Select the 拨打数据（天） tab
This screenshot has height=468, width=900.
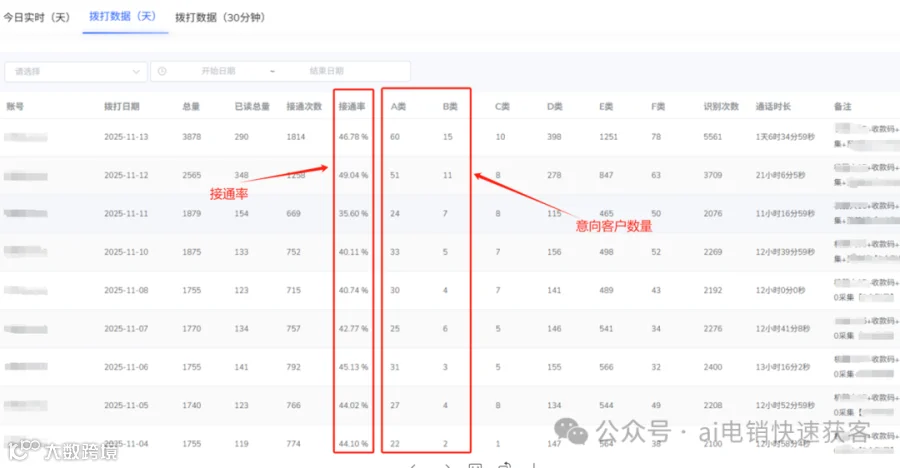tap(123, 17)
